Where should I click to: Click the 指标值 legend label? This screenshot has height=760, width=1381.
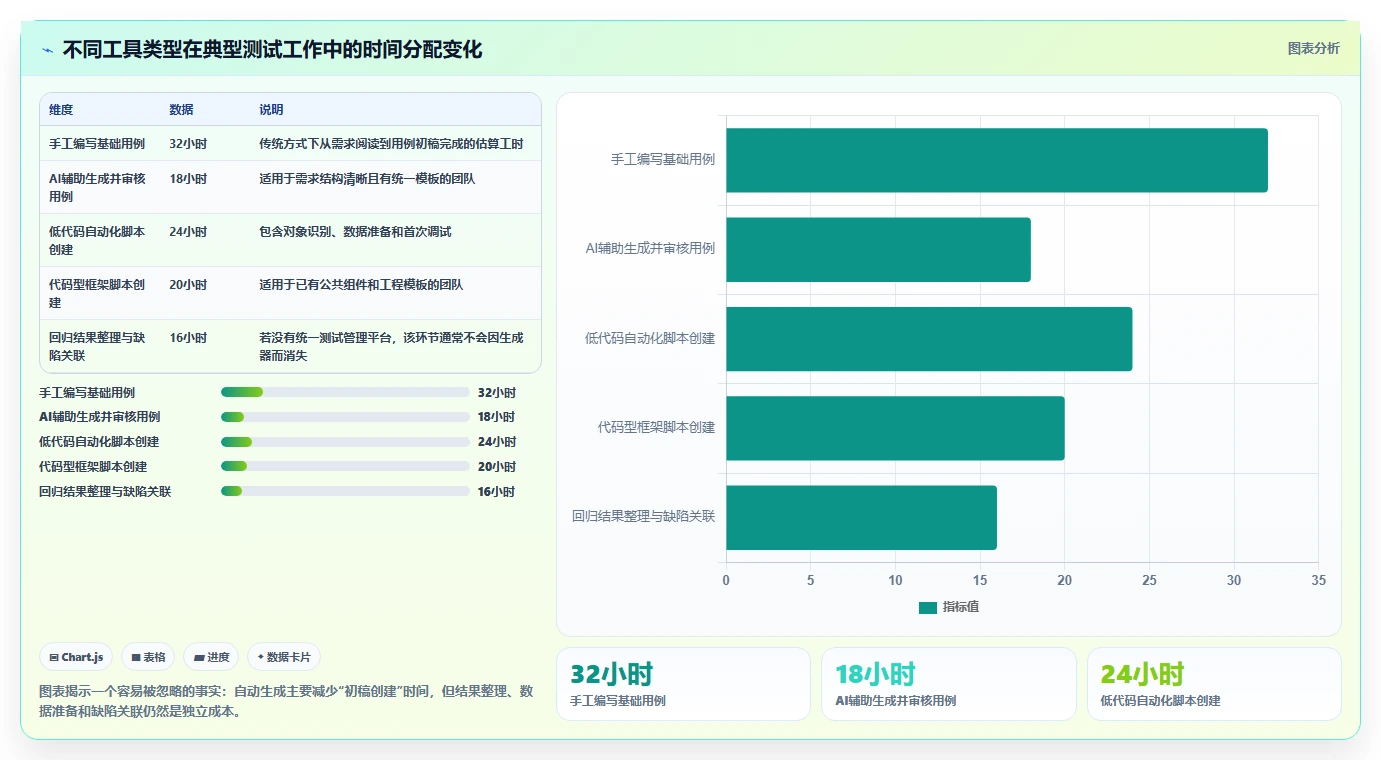pos(961,608)
